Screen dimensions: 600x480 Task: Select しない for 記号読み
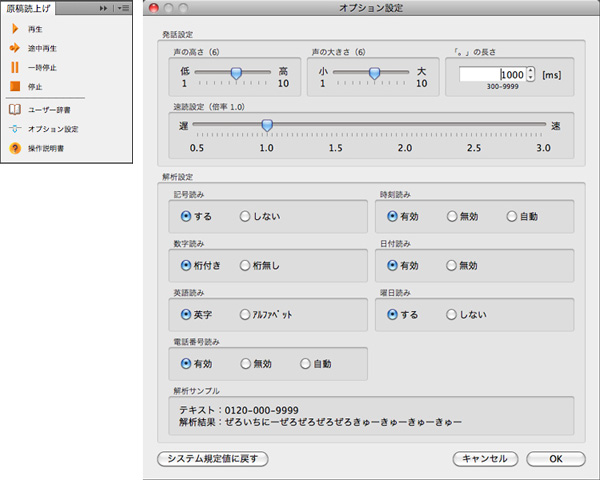click(x=246, y=215)
